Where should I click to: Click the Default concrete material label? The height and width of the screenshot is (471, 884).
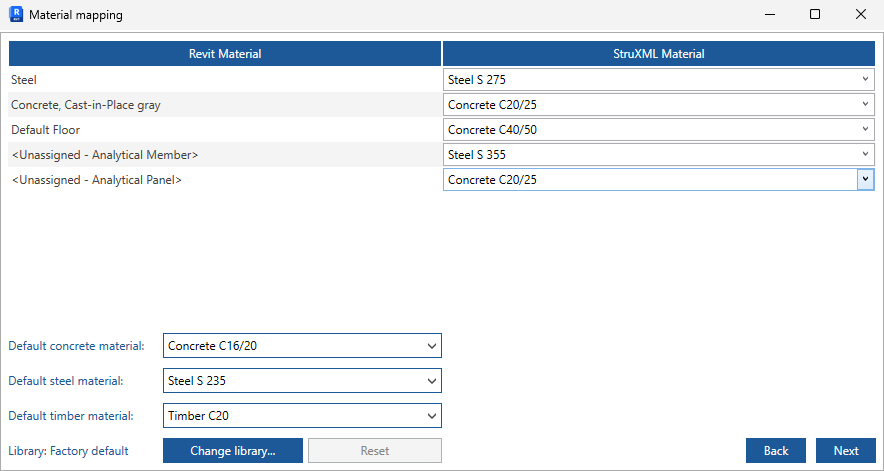tap(76, 346)
